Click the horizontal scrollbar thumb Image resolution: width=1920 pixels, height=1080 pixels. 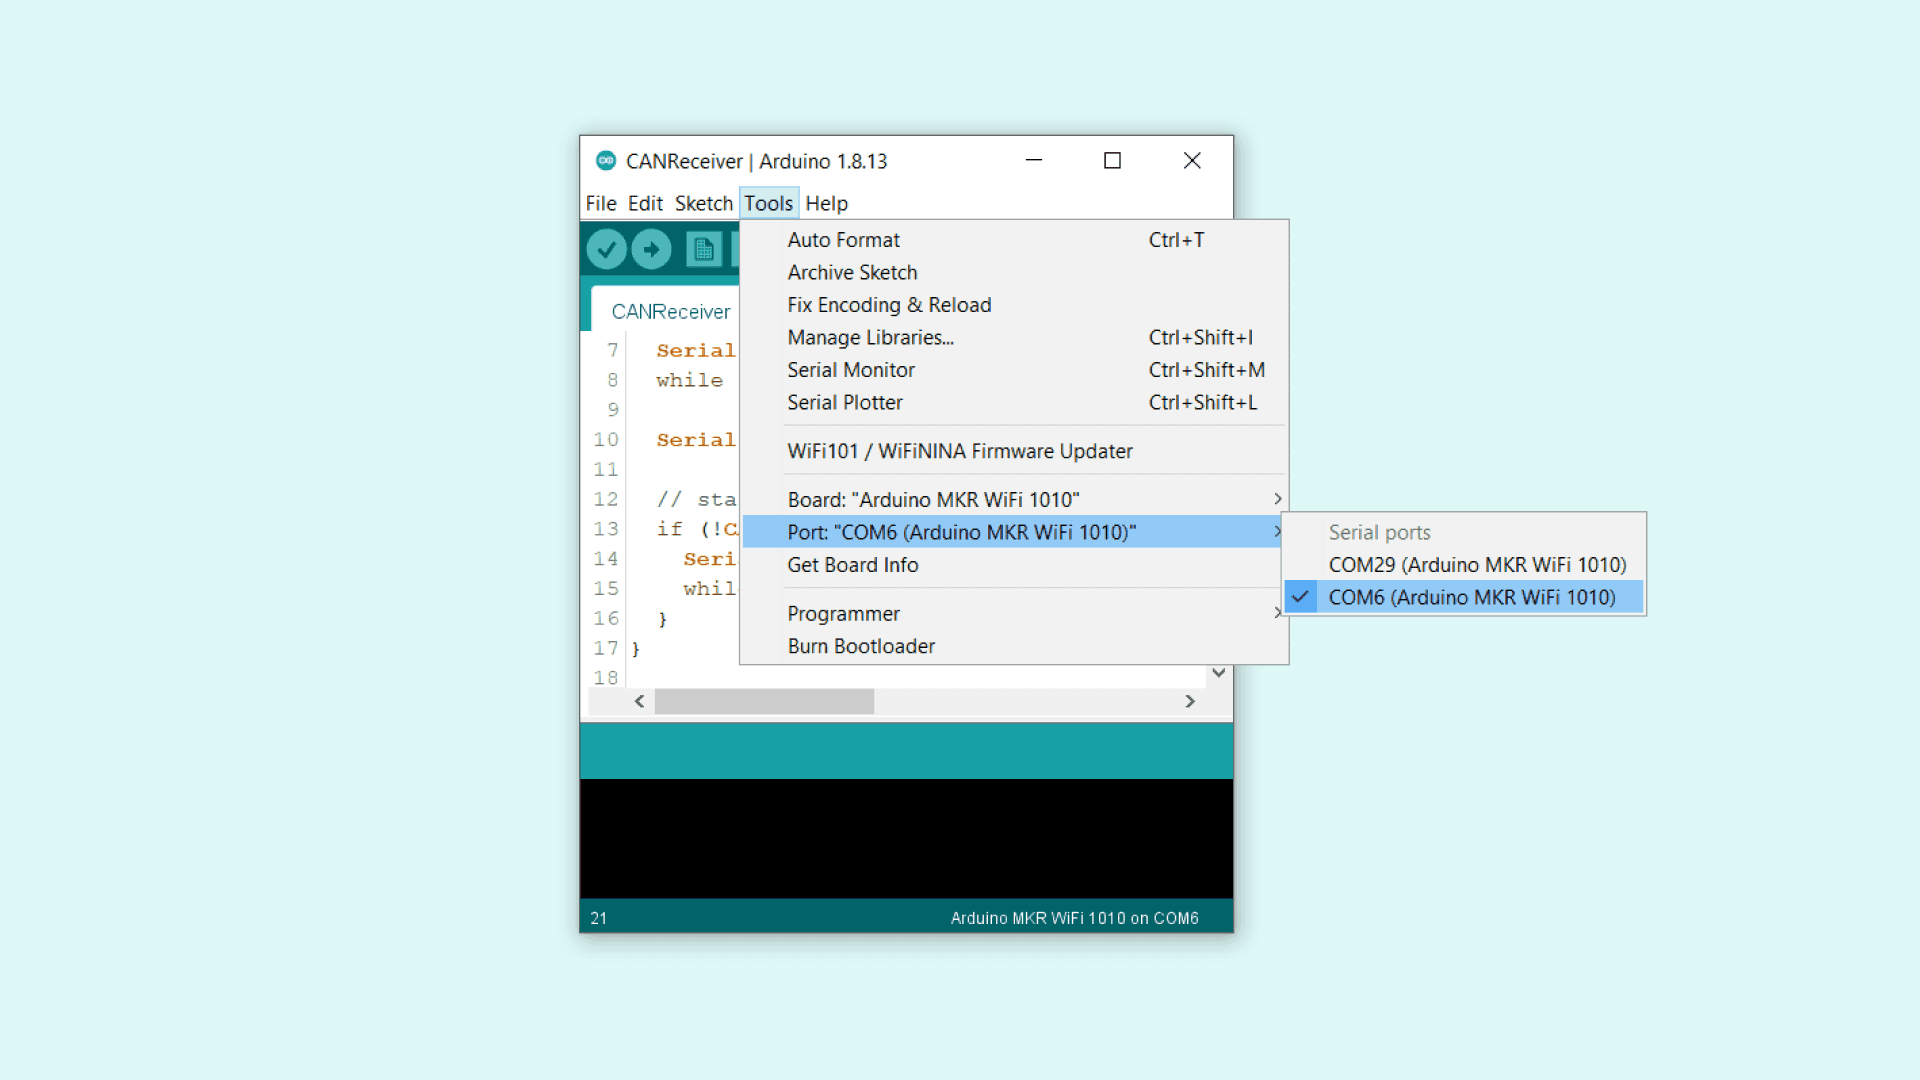click(x=764, y=702)
